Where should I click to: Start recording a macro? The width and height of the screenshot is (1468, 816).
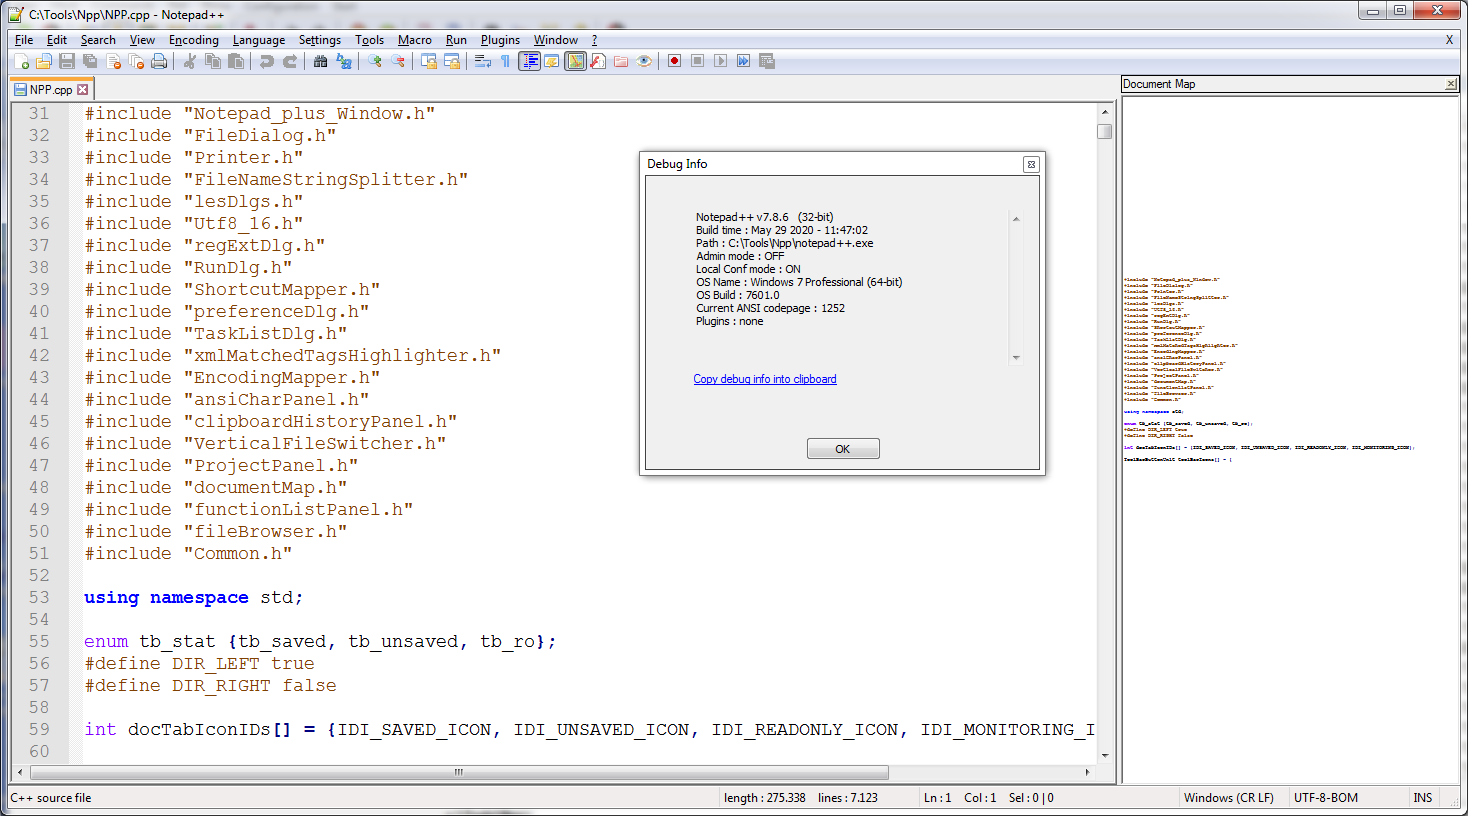(672, 61)
